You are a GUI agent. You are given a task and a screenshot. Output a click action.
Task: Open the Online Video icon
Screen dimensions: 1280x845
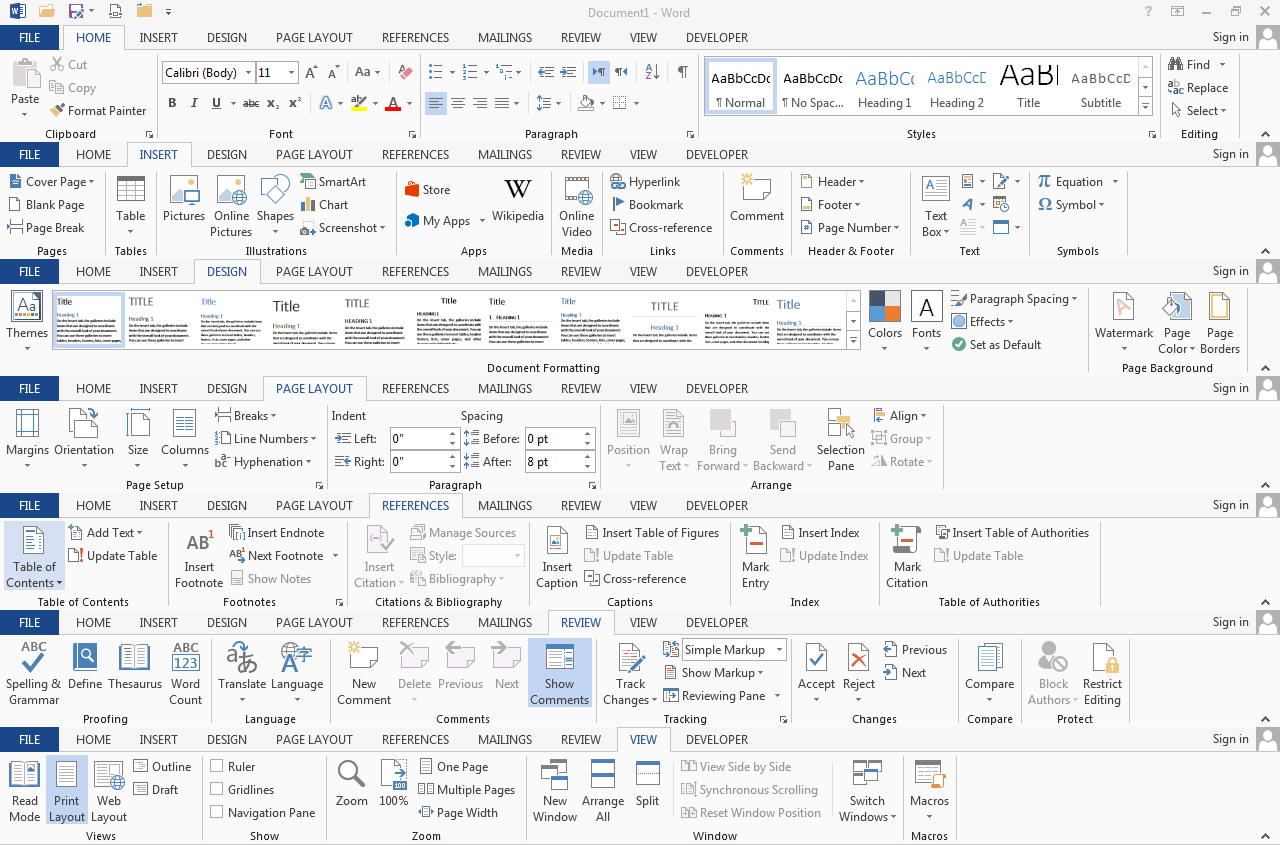(x=576, y=191)
